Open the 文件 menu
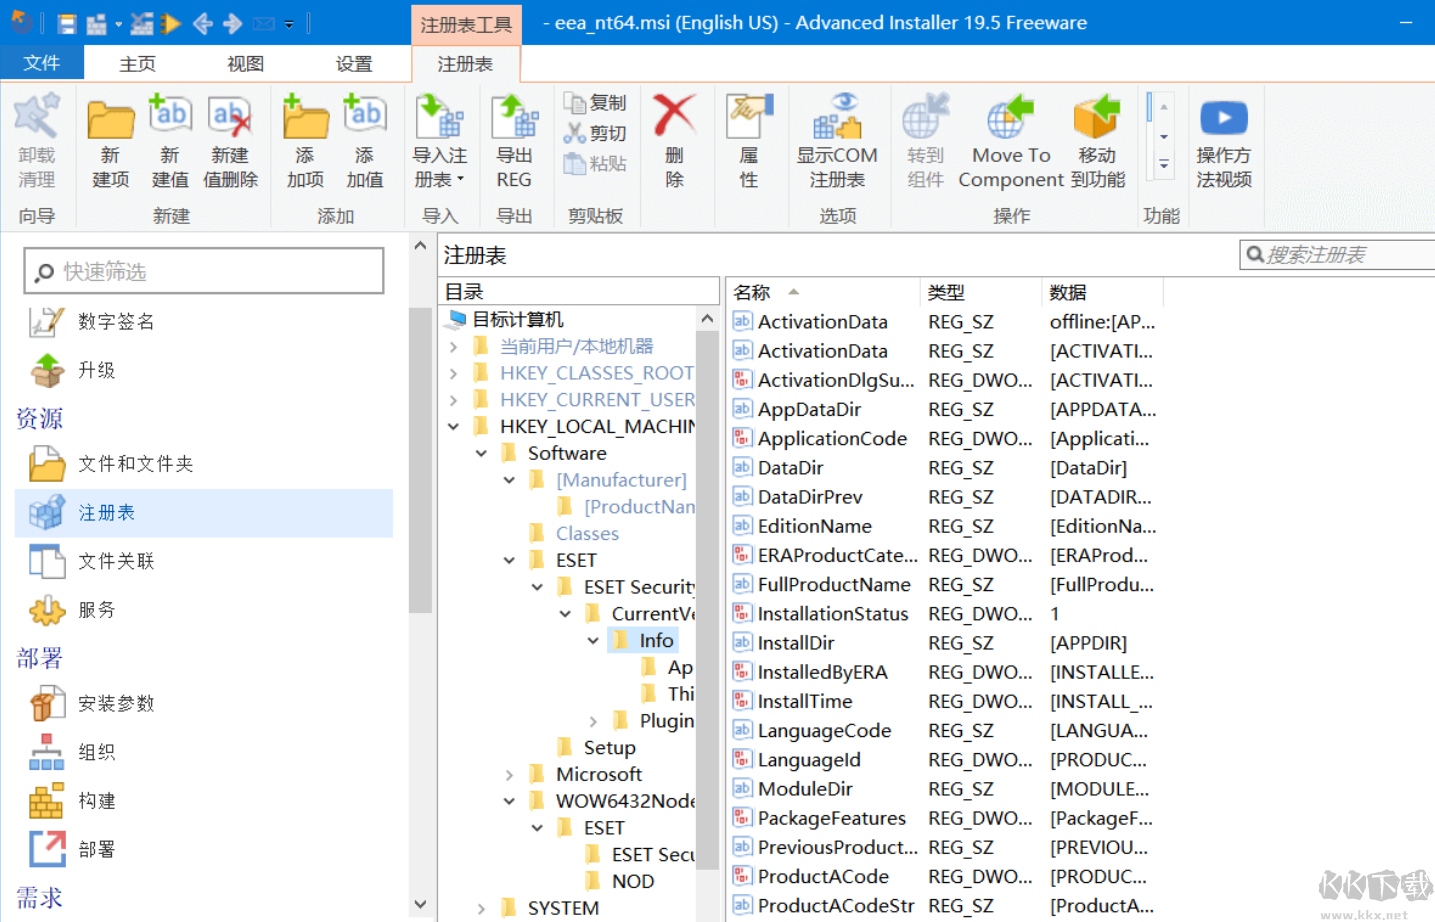Screen dimensions: 1435x922 point(42,62)
